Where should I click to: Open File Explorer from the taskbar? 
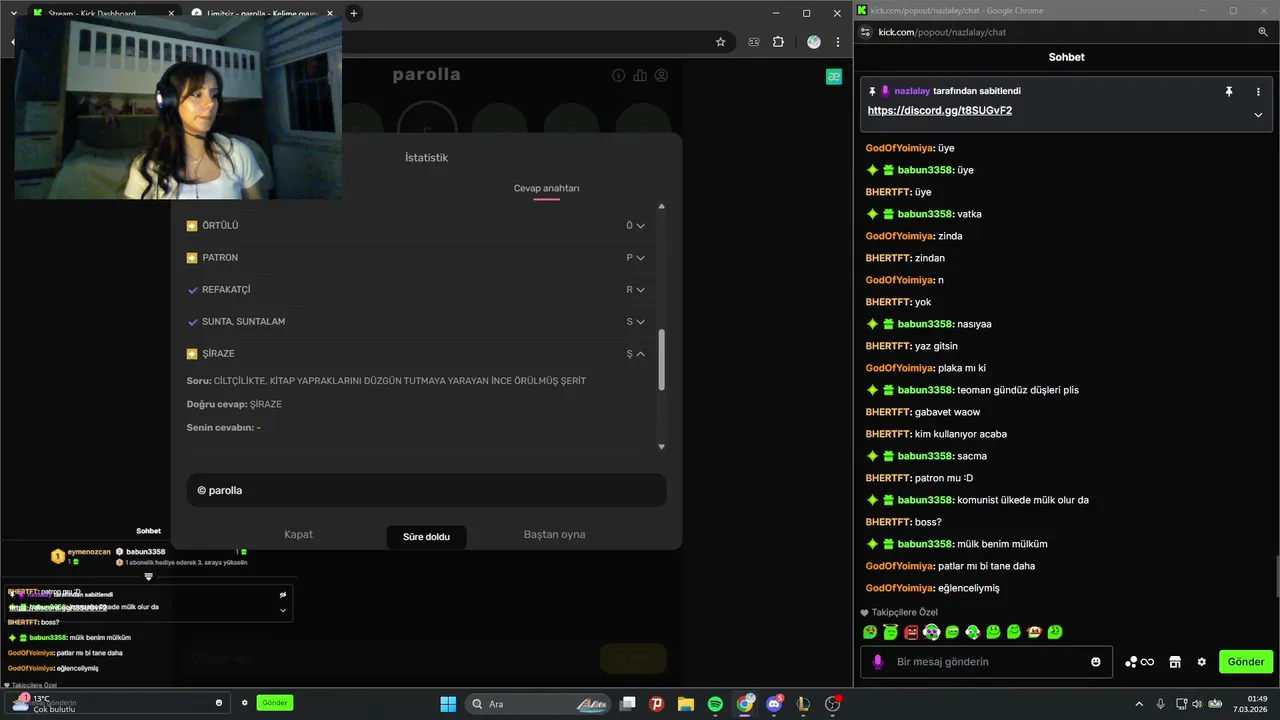click(686, 704)
